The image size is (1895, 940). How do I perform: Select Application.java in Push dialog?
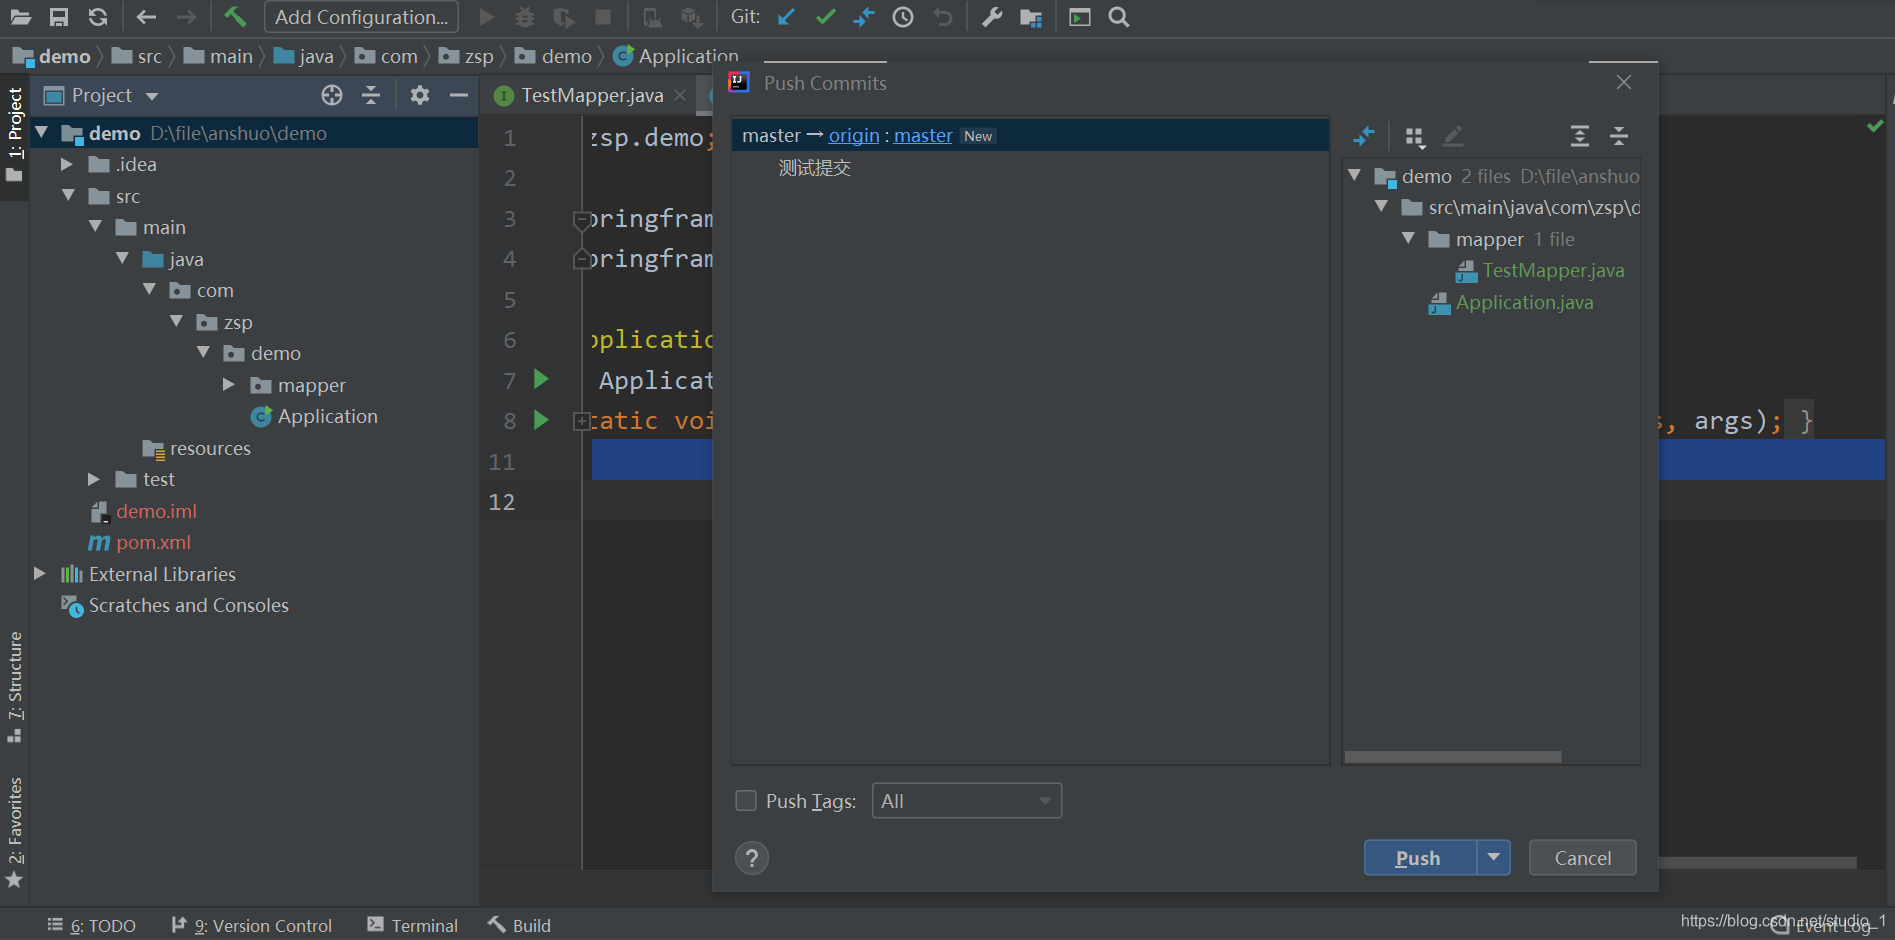coord(1524,302)
